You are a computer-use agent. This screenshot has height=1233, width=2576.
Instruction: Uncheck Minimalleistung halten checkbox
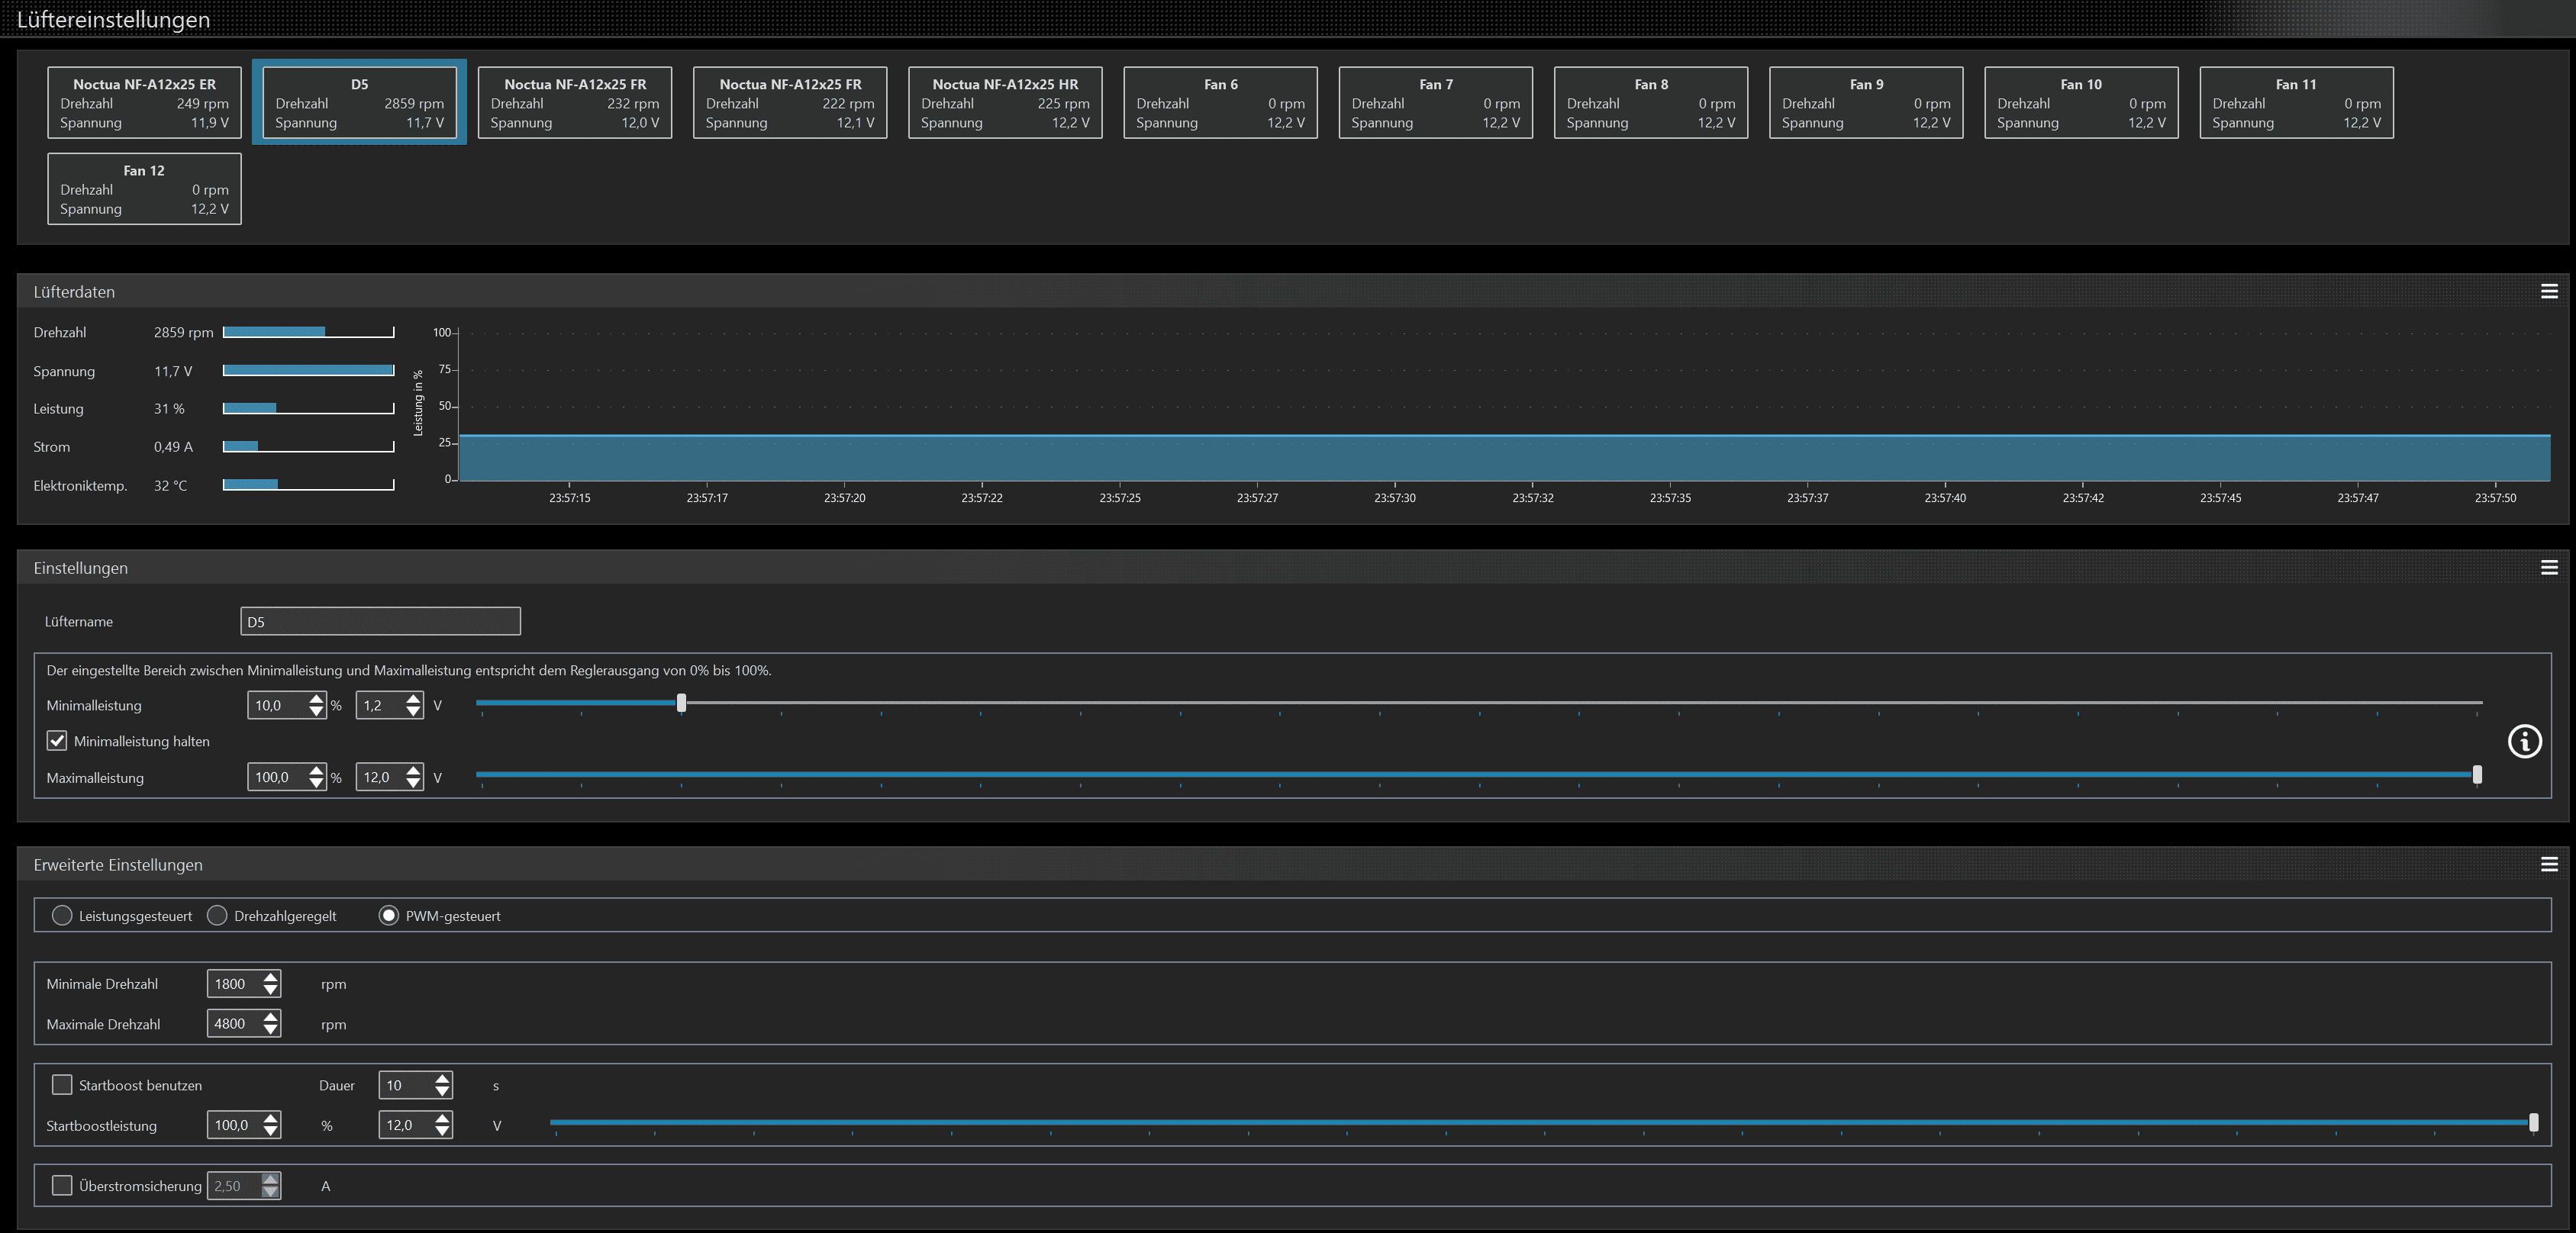57,741
